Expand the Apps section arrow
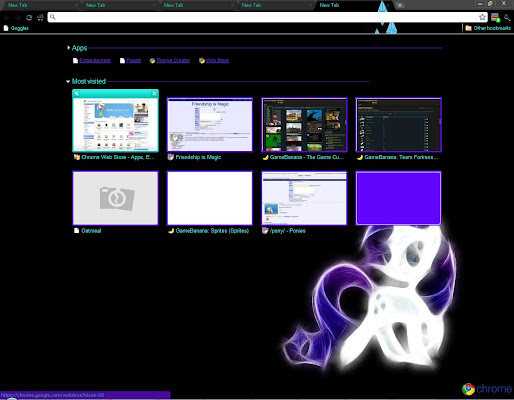Viewport: 514px width, 400px height. 68,48
